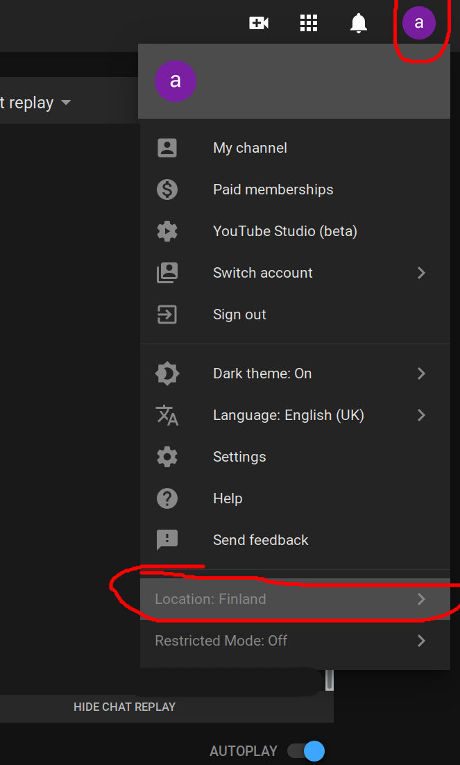460x765 pixels.
Task: Open the notifications bell
Action: point(359,23)
